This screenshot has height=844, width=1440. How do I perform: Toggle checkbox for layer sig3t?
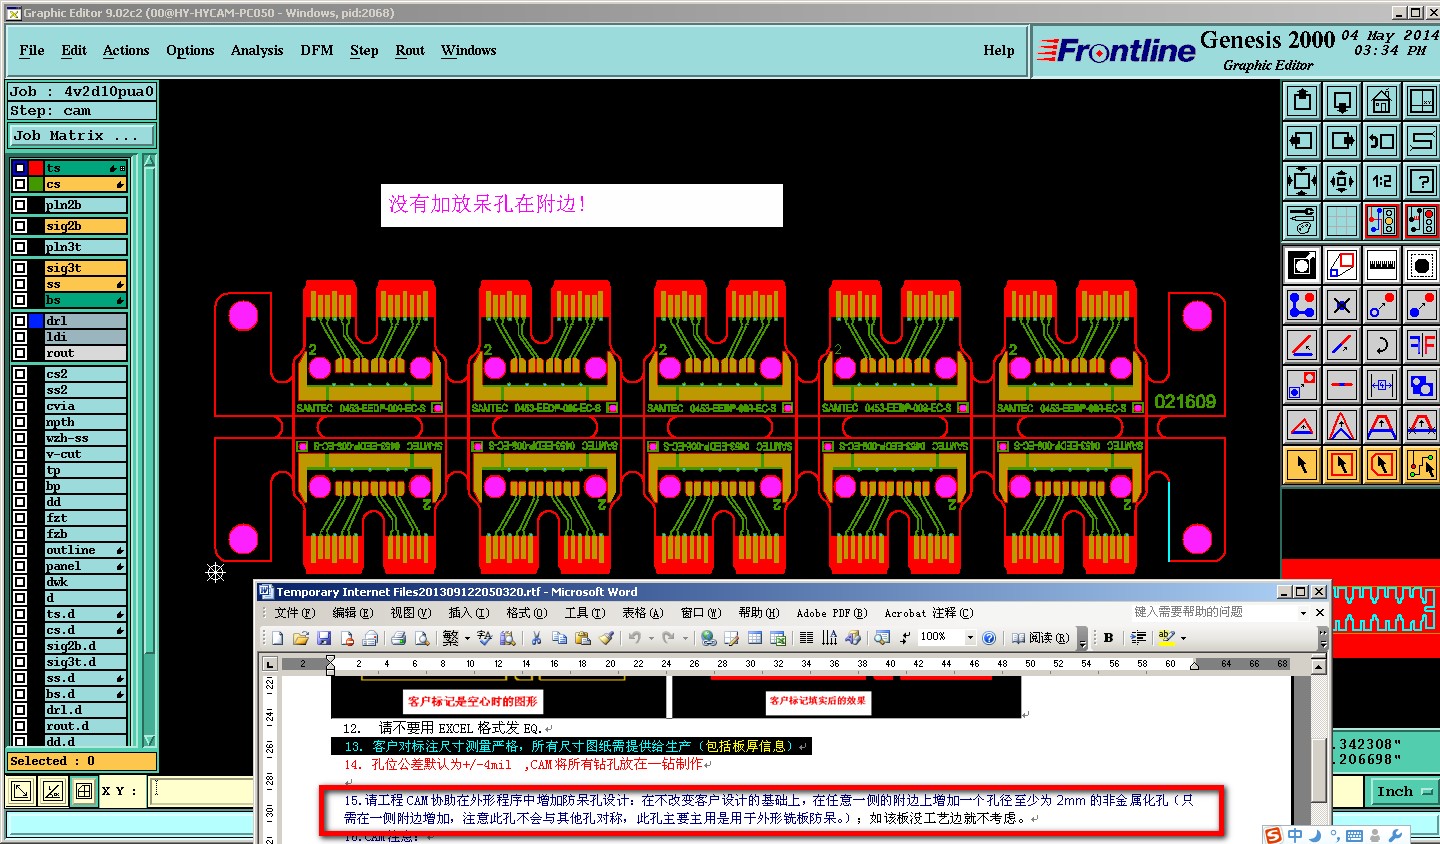pos(20,268)
